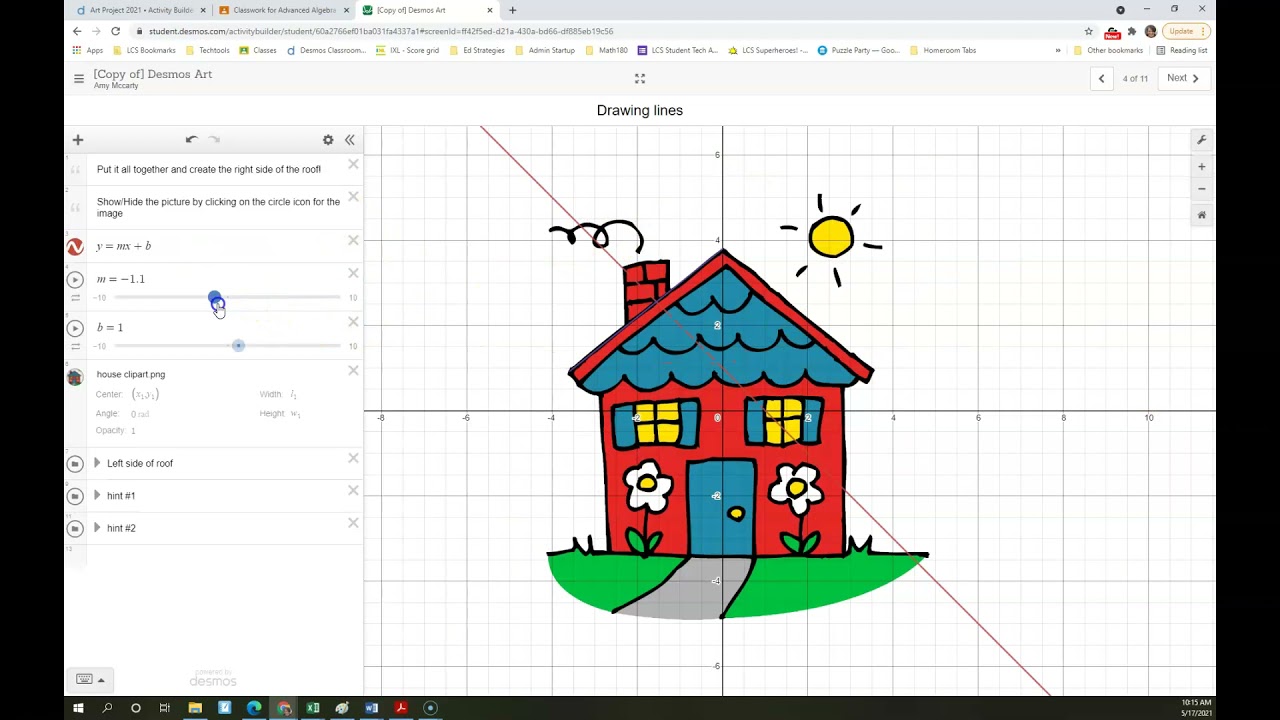Zoom out on the graph
The height and width of the screenshot is (720, 1280).
[x=1202, y=189]
